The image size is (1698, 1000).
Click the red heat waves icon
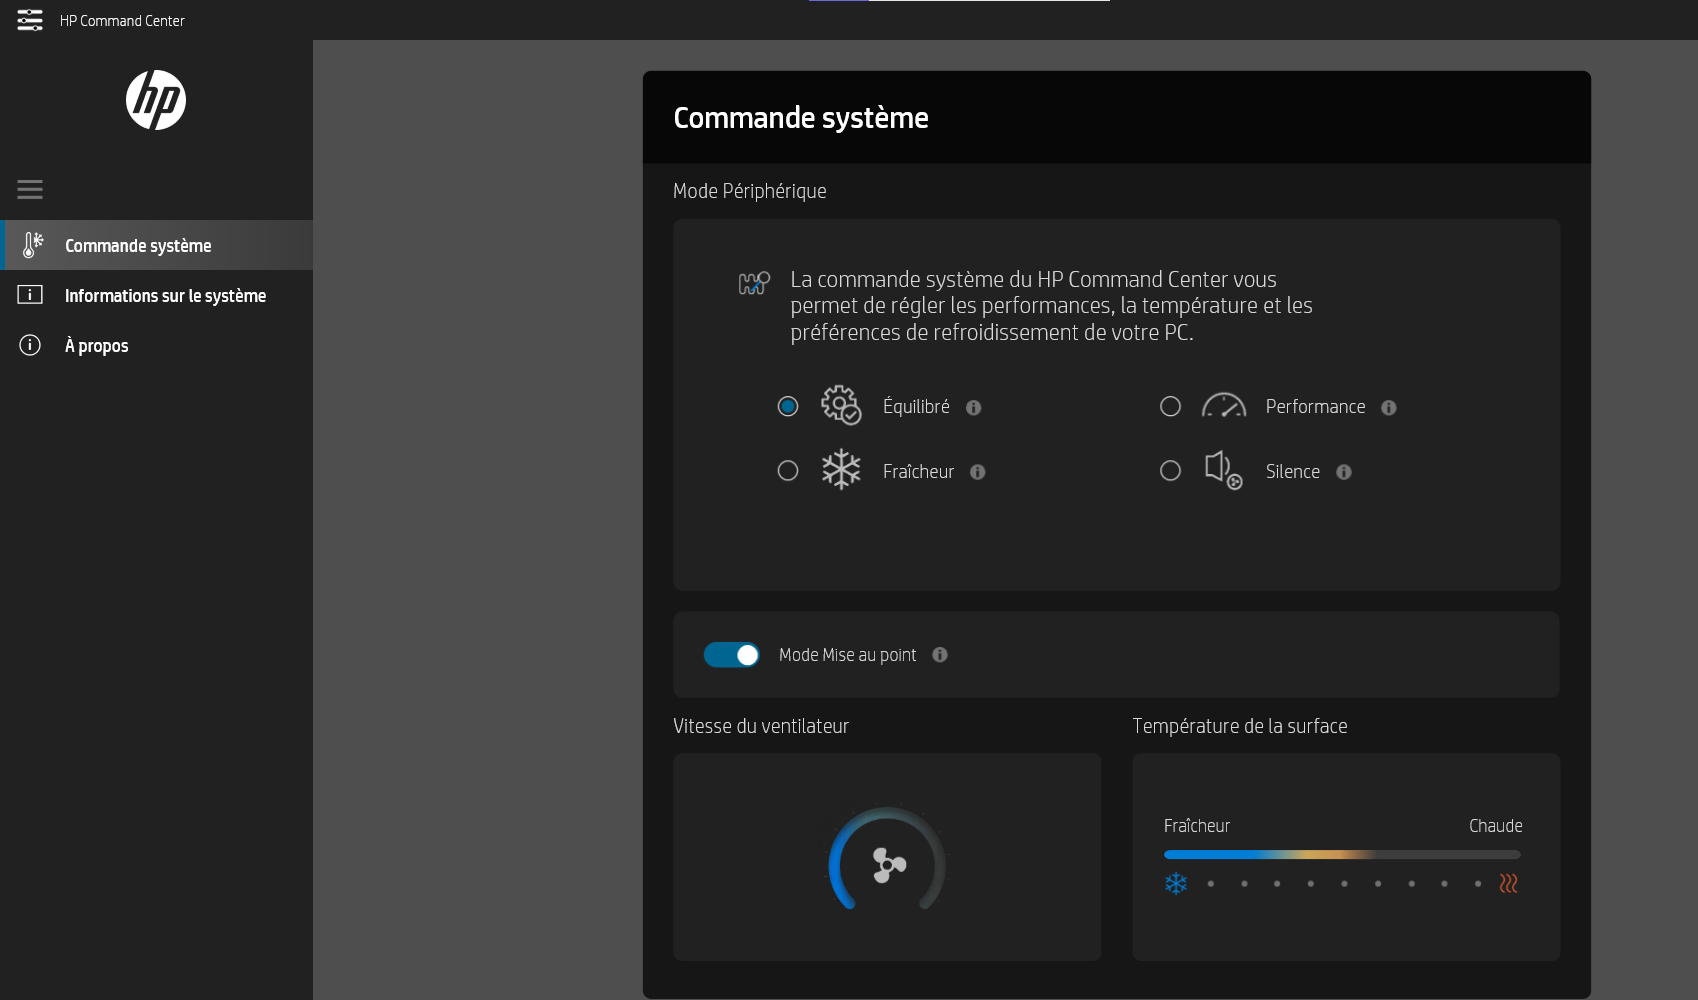(x=1509, y=883)
